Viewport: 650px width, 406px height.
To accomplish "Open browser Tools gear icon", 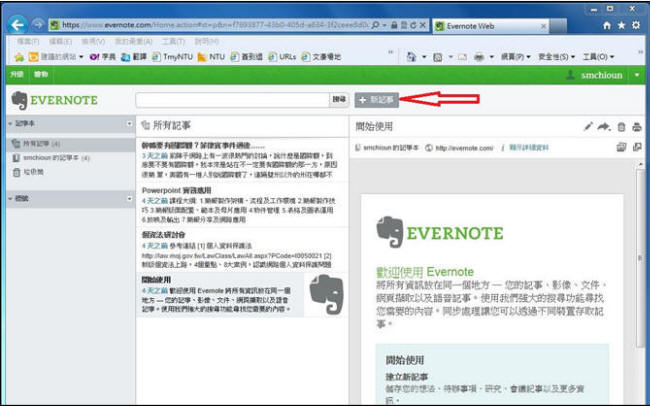I will click(x=636, y=26).
